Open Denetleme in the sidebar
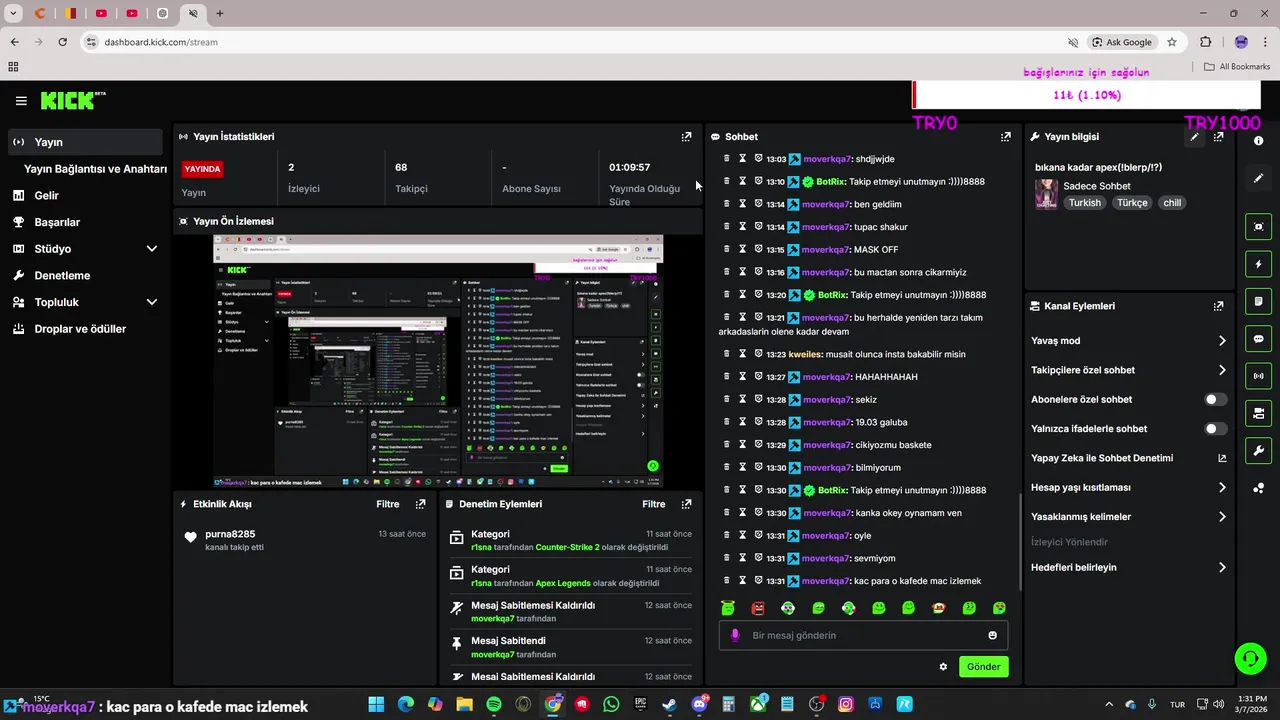 tap(85, 276)
